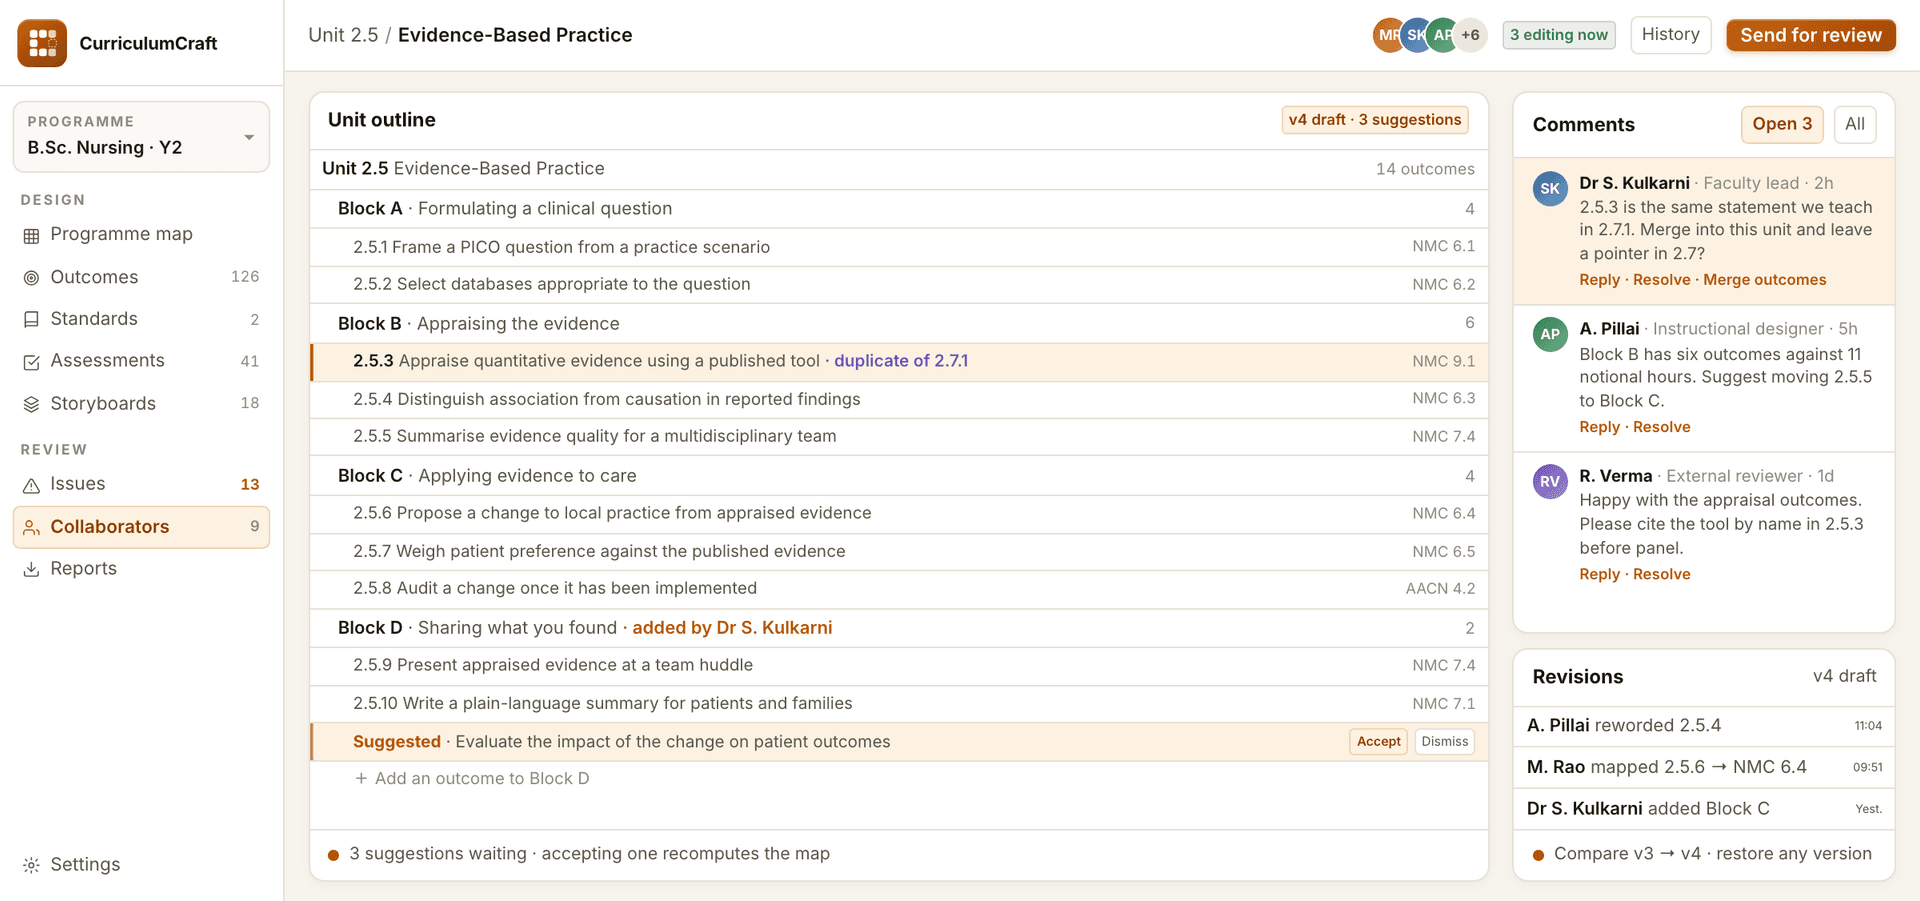
Task: Open the Programme map grid icon
Action: tap(32, 235)
